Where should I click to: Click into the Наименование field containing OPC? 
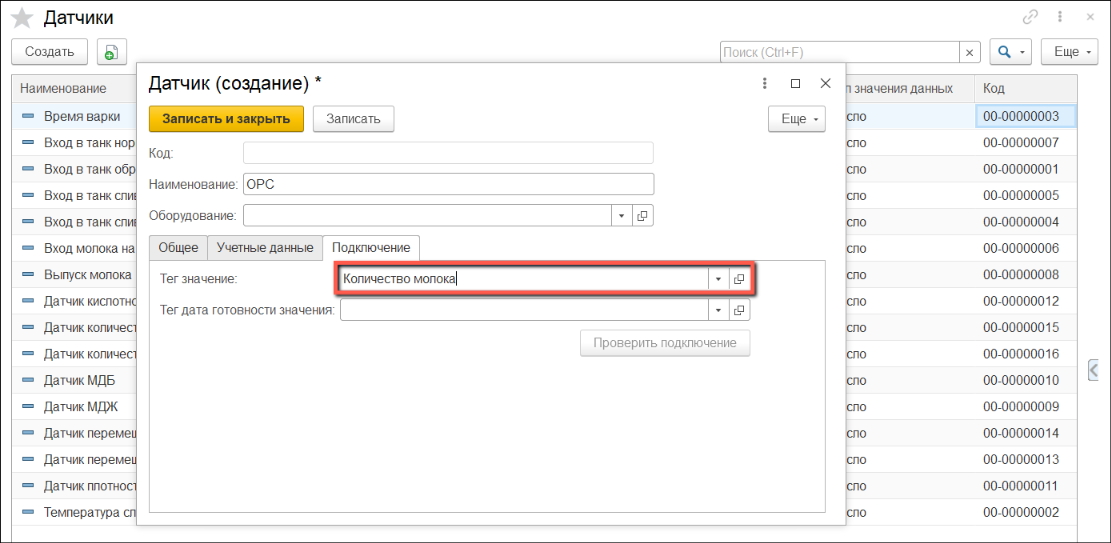[448, 184]
